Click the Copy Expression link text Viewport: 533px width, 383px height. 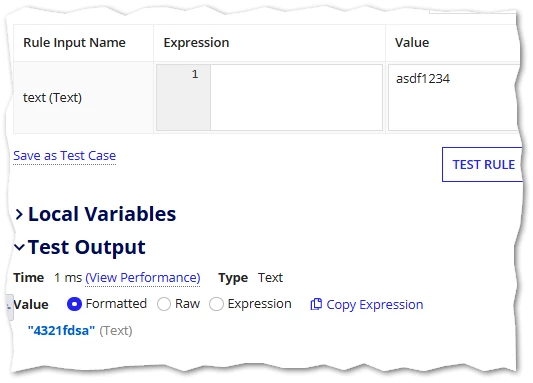(x=375, y=304)
